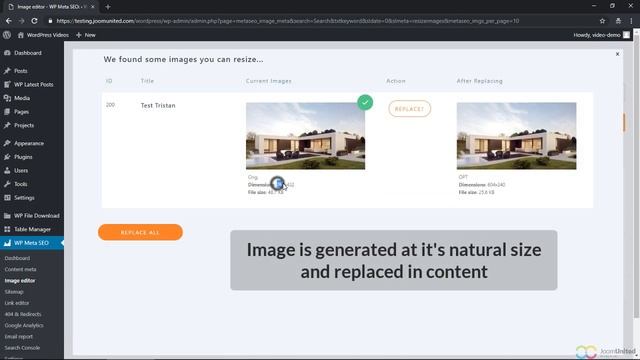Click the Users icon in the sidebar

[x=7, y=171]
